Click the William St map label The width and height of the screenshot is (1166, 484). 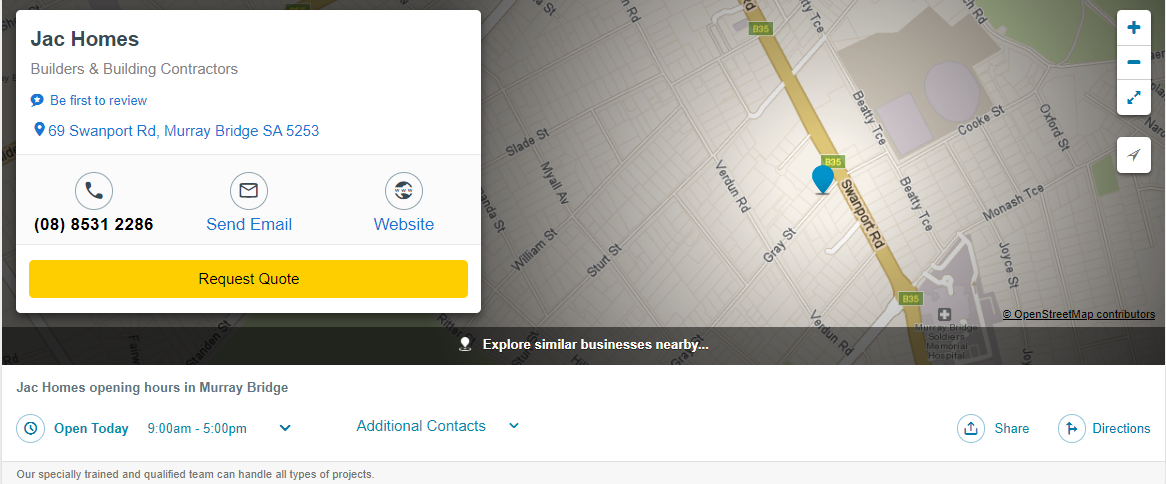[535, 249]
